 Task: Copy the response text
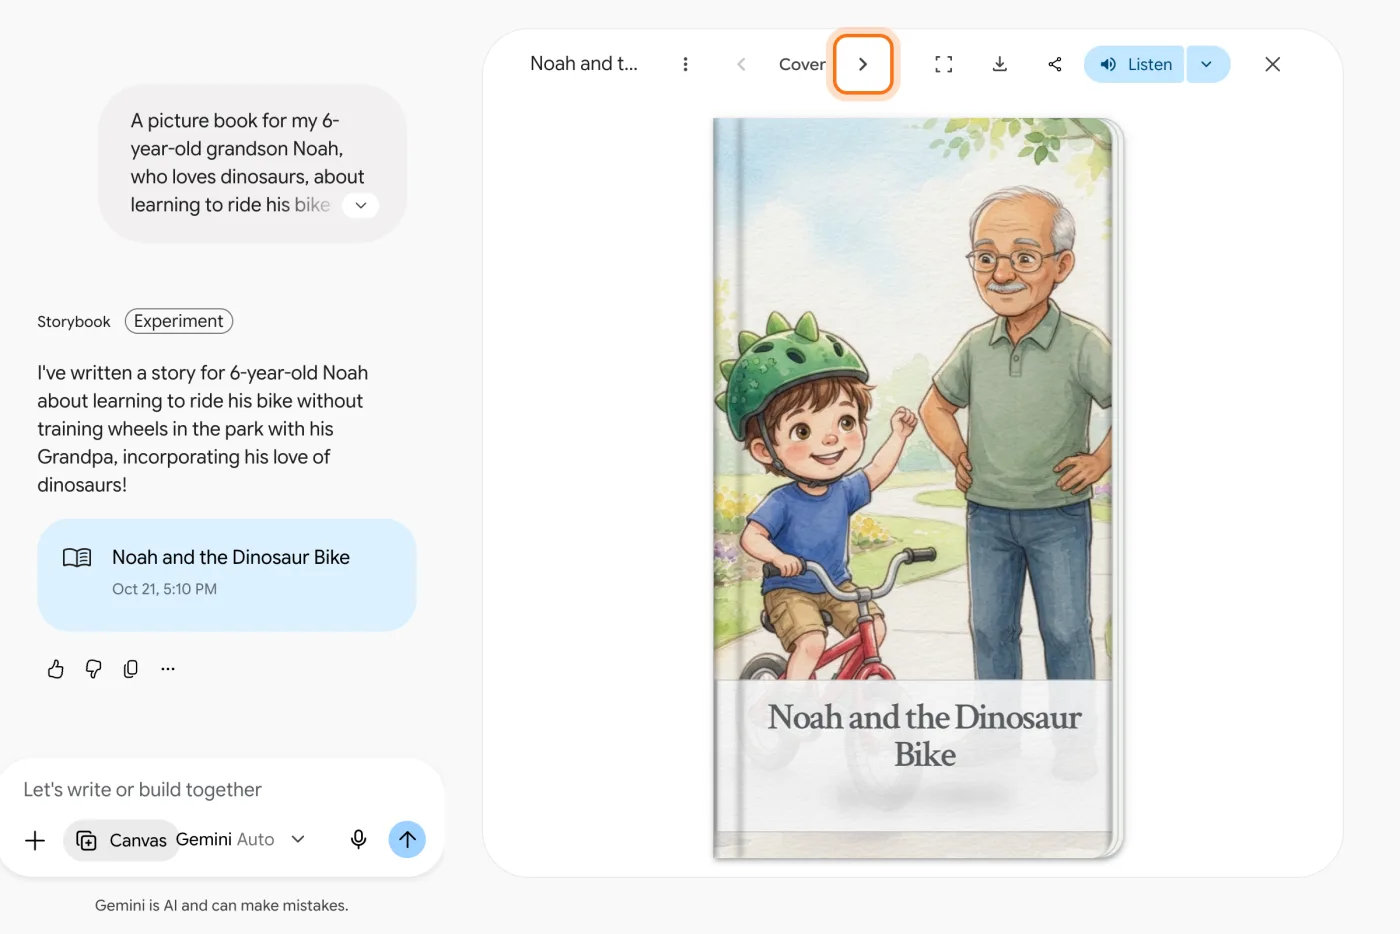coord(131,669)
